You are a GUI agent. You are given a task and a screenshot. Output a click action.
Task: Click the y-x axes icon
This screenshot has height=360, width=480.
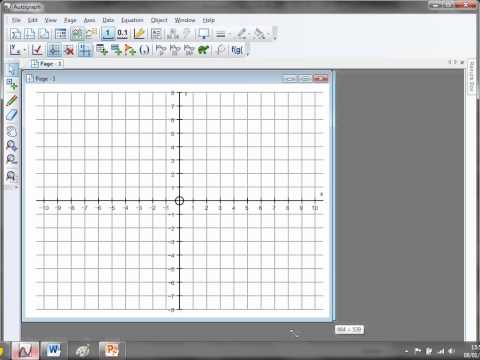click(x=15, y=50)
